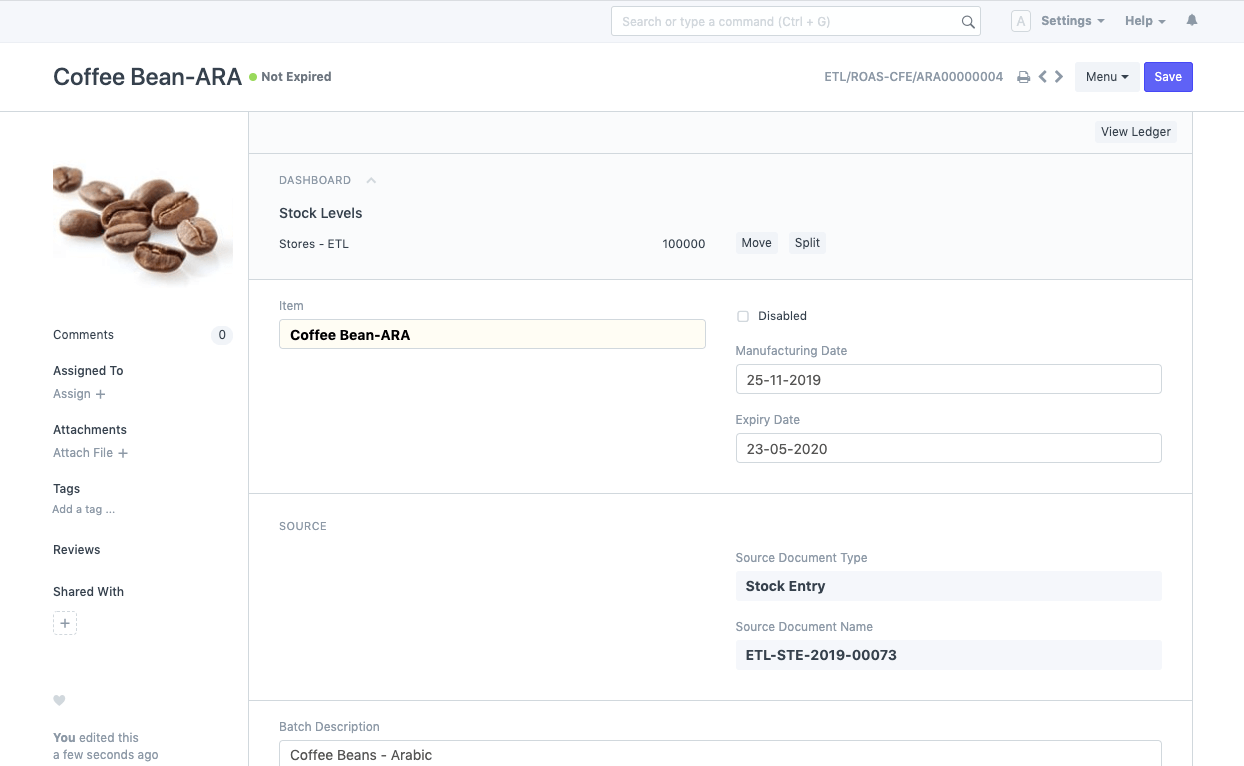This screenshot has height=766, width=1244.
Task: Click the View Ledger button
Action: pyautogui.click(x=1135, y=132)
